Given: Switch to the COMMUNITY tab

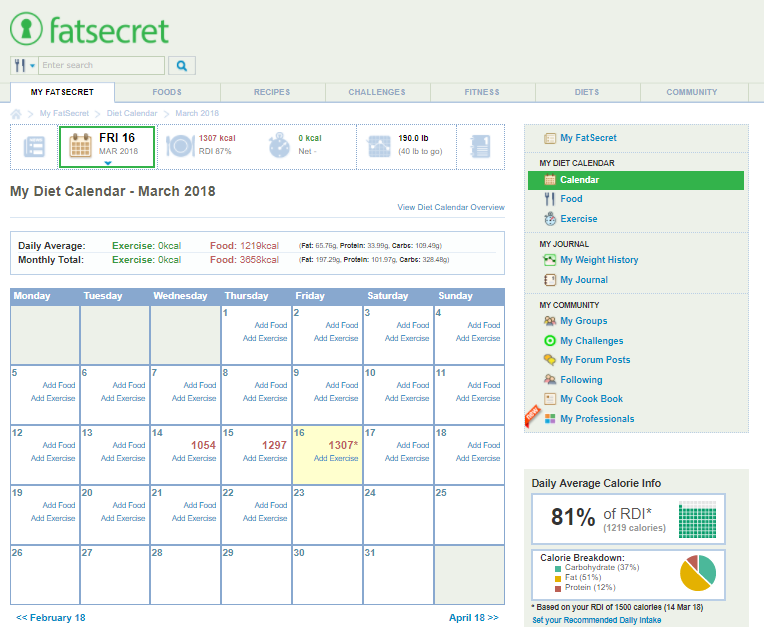Looking at the screenshot, I should (x=692, y=92).
